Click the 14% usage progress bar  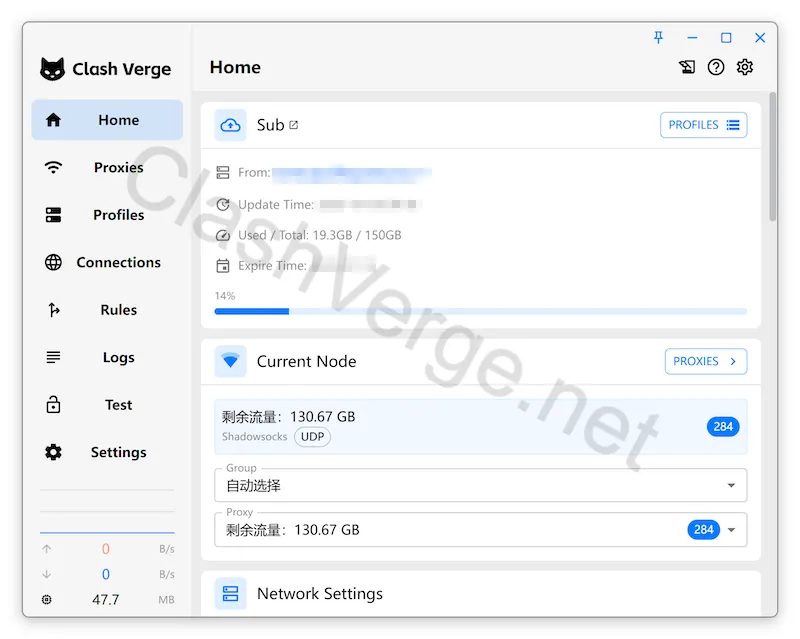point(481,311)
